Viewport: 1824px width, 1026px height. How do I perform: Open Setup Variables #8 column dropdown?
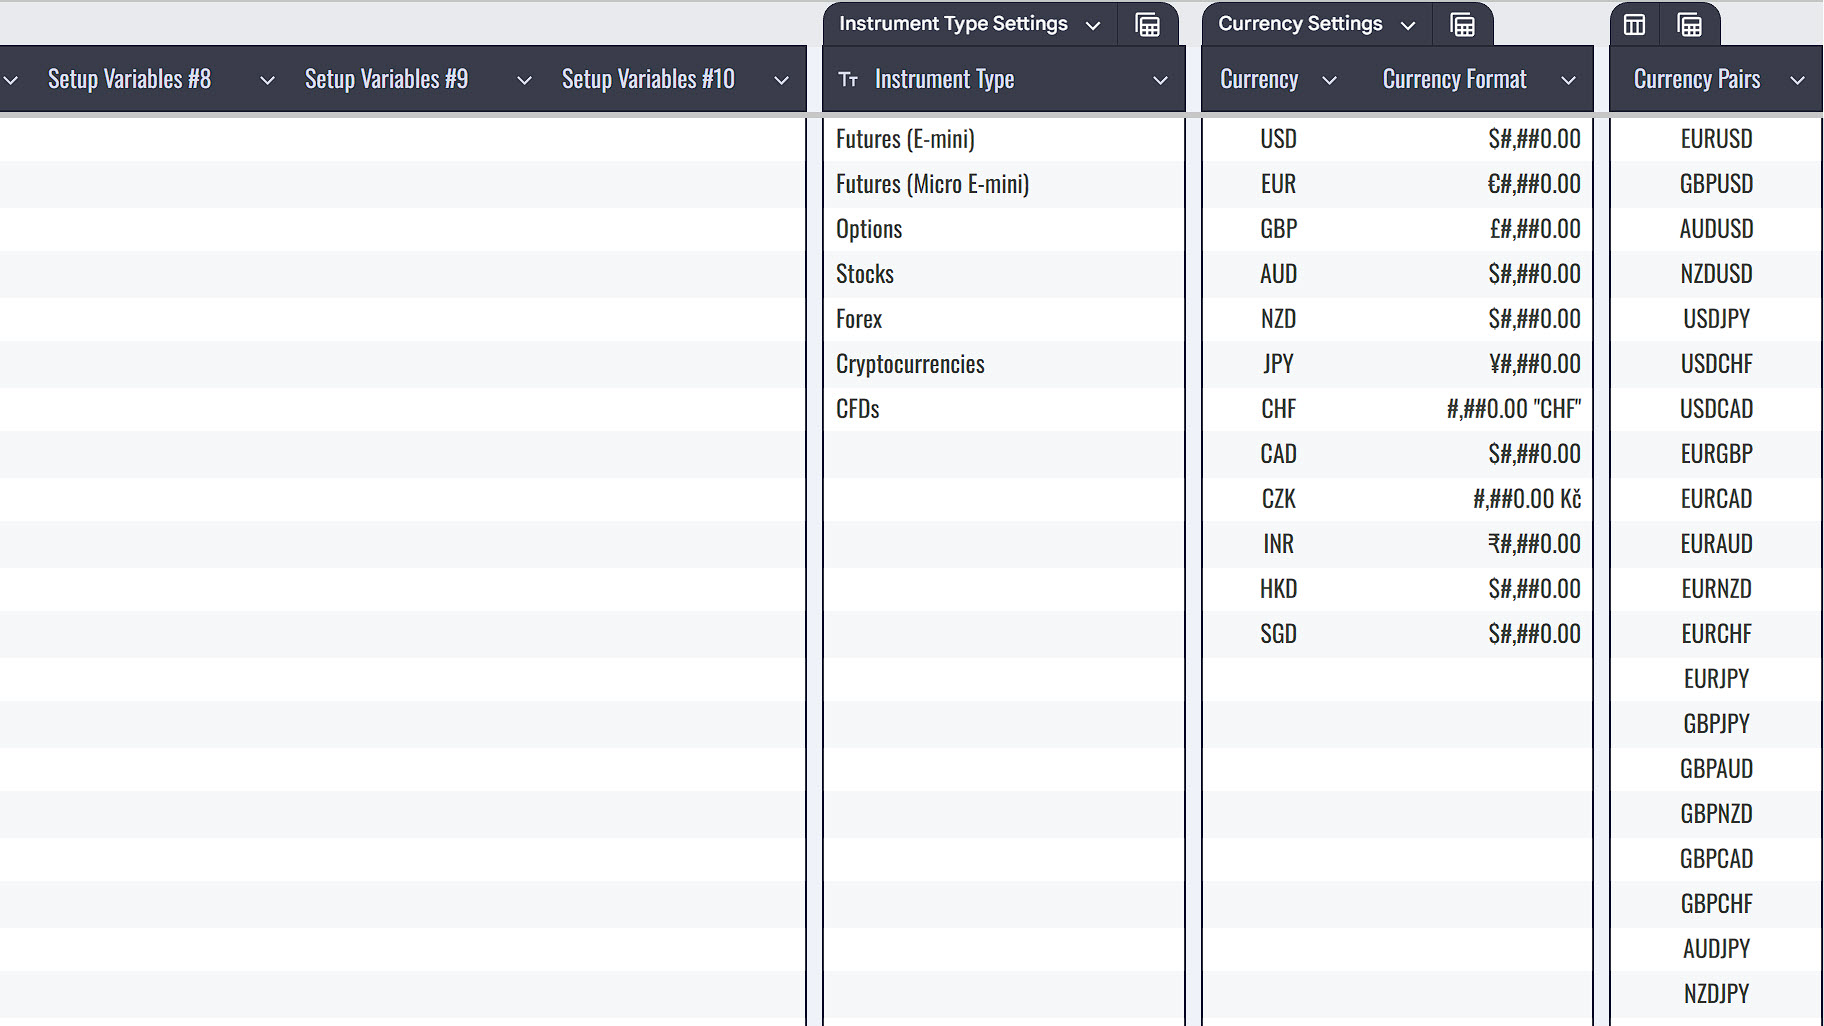tap(267, 80)
